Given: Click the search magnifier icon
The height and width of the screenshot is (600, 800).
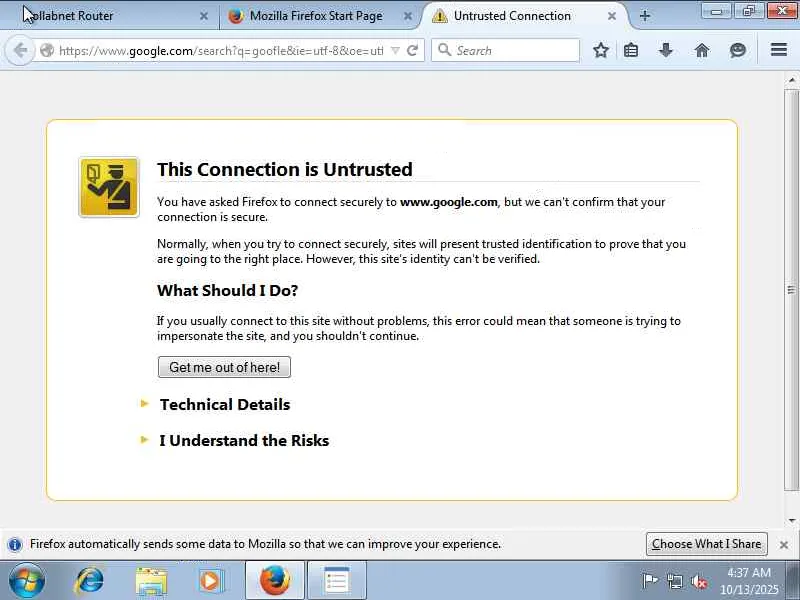Looking at the screenshot, I should tap(444, 50).
